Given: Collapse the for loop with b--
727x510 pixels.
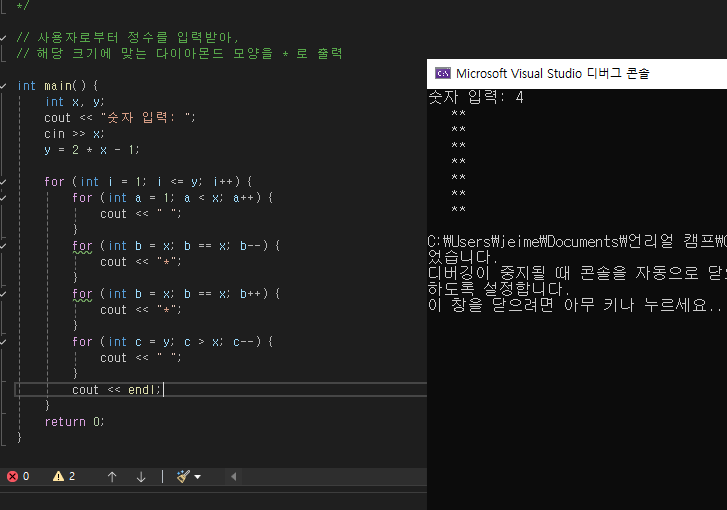Looking at the screenshot, I should coord(3,246).
